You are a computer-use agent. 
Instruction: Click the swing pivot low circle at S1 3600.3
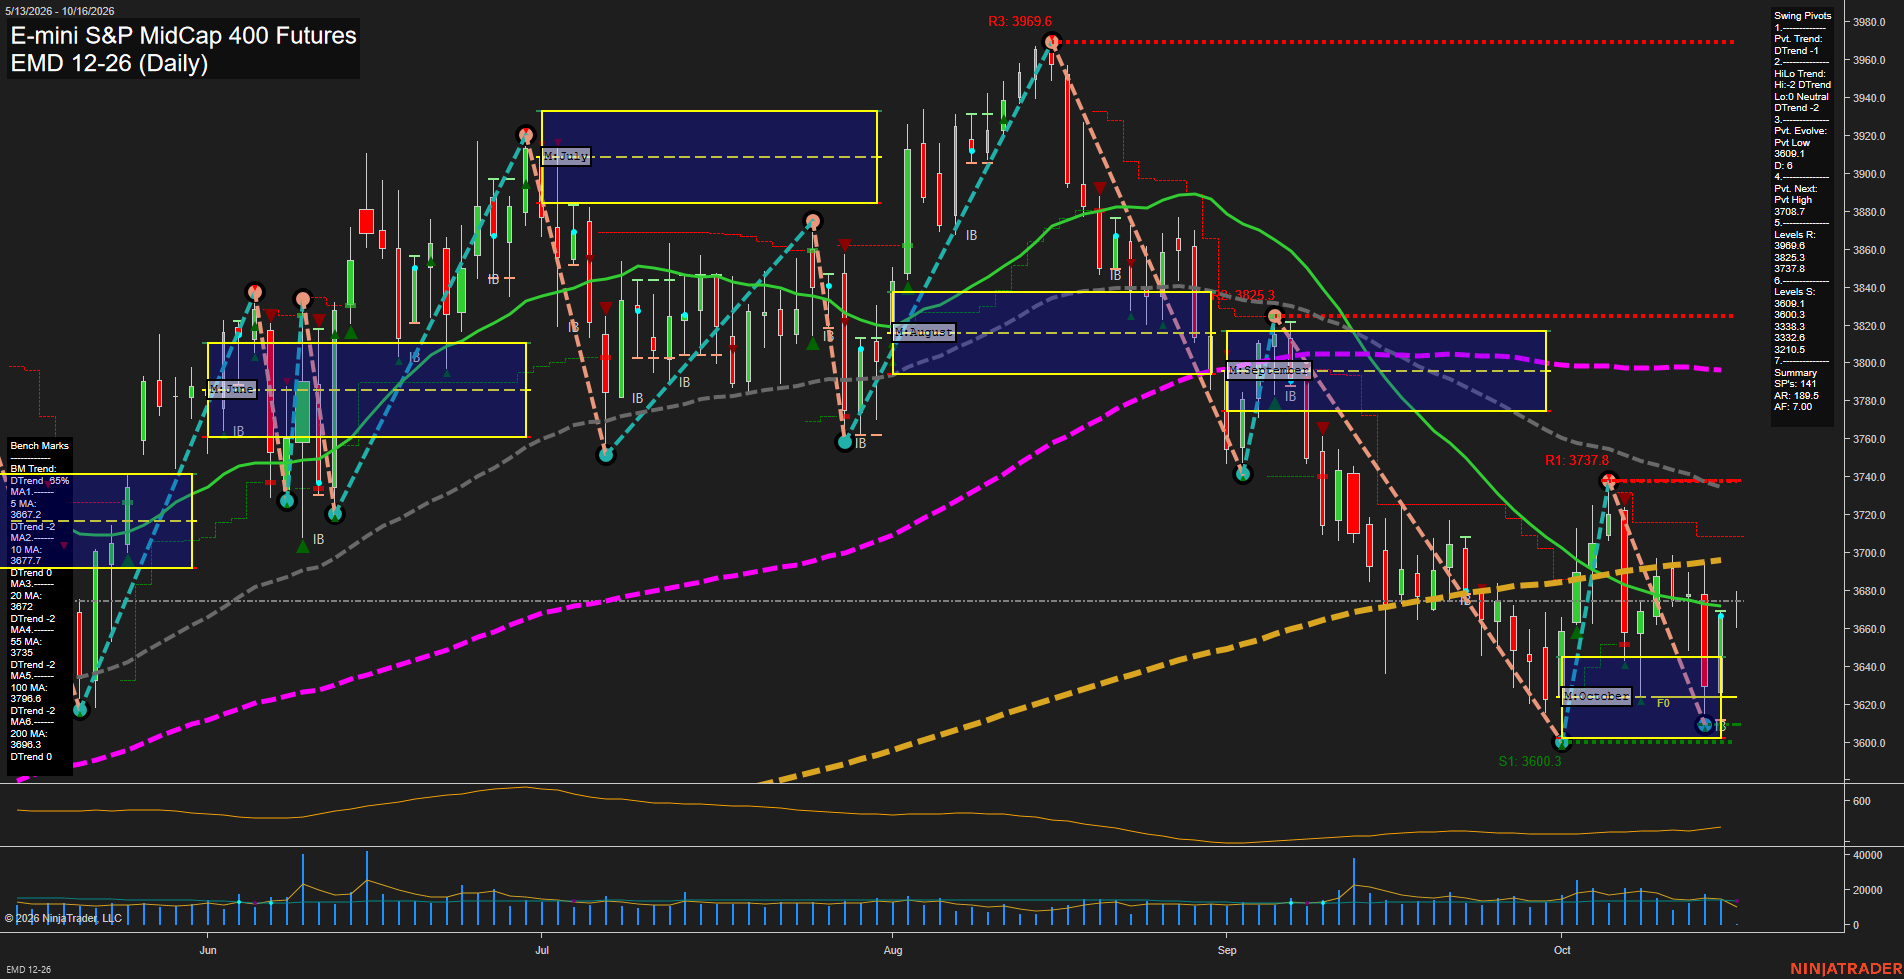[x=1562, y=742]
